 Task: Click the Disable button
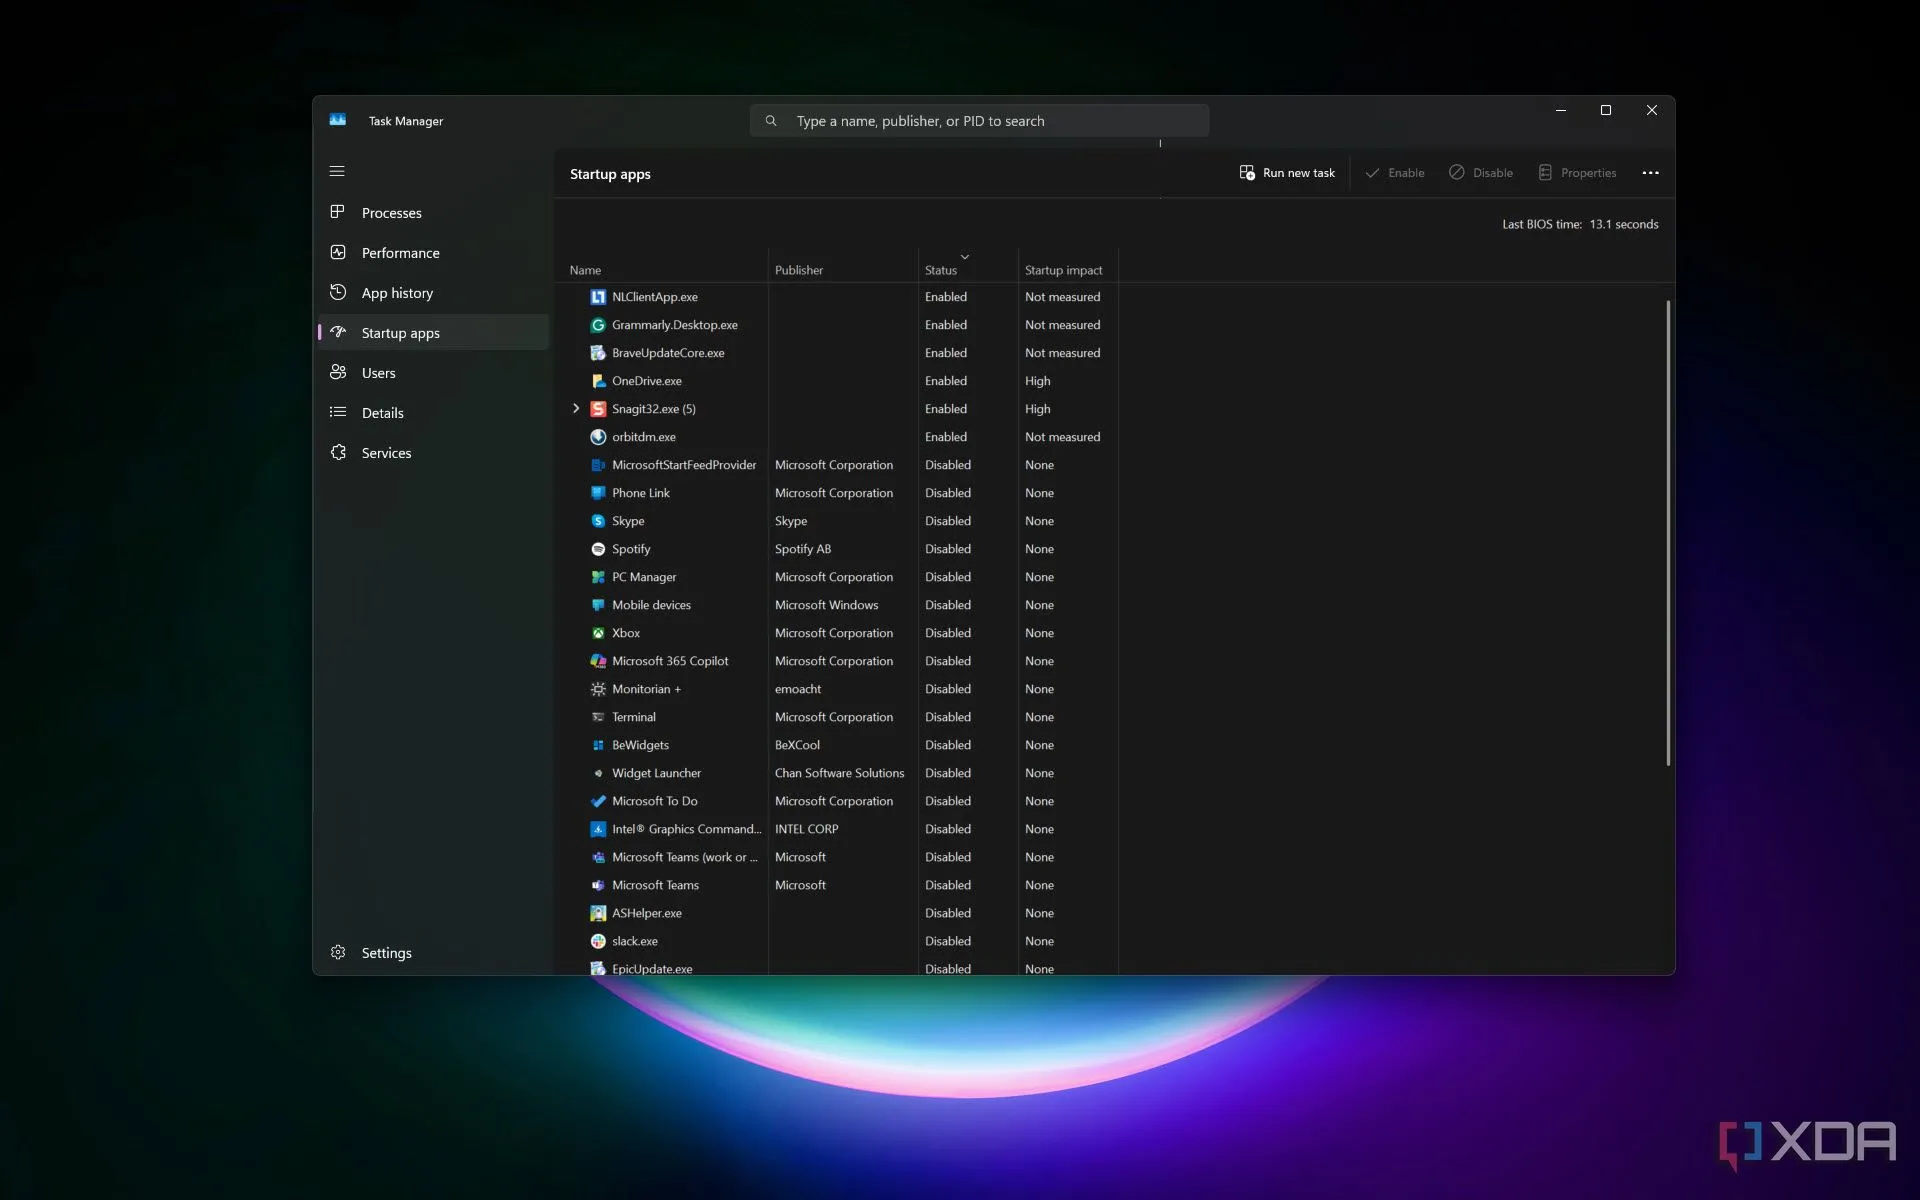point(1481,173)
